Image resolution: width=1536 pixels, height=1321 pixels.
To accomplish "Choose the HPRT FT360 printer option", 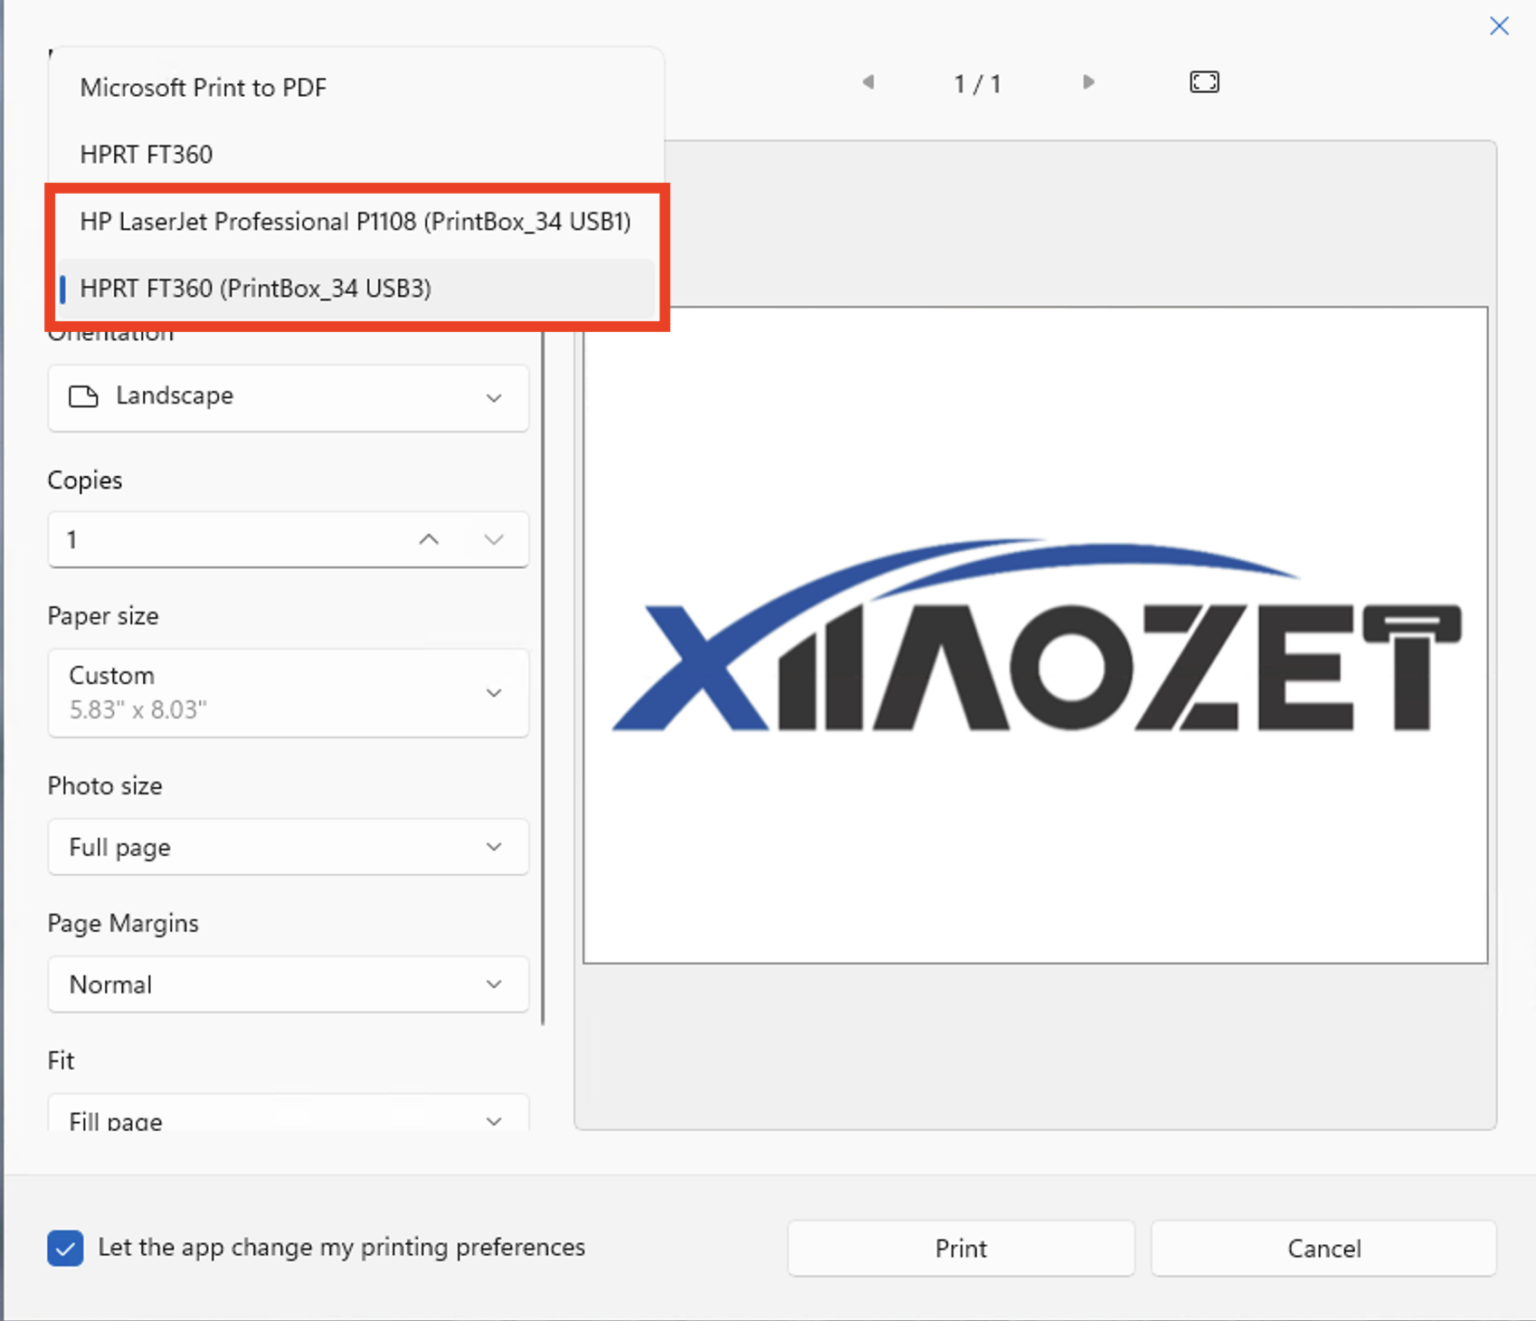I will 146,155.
